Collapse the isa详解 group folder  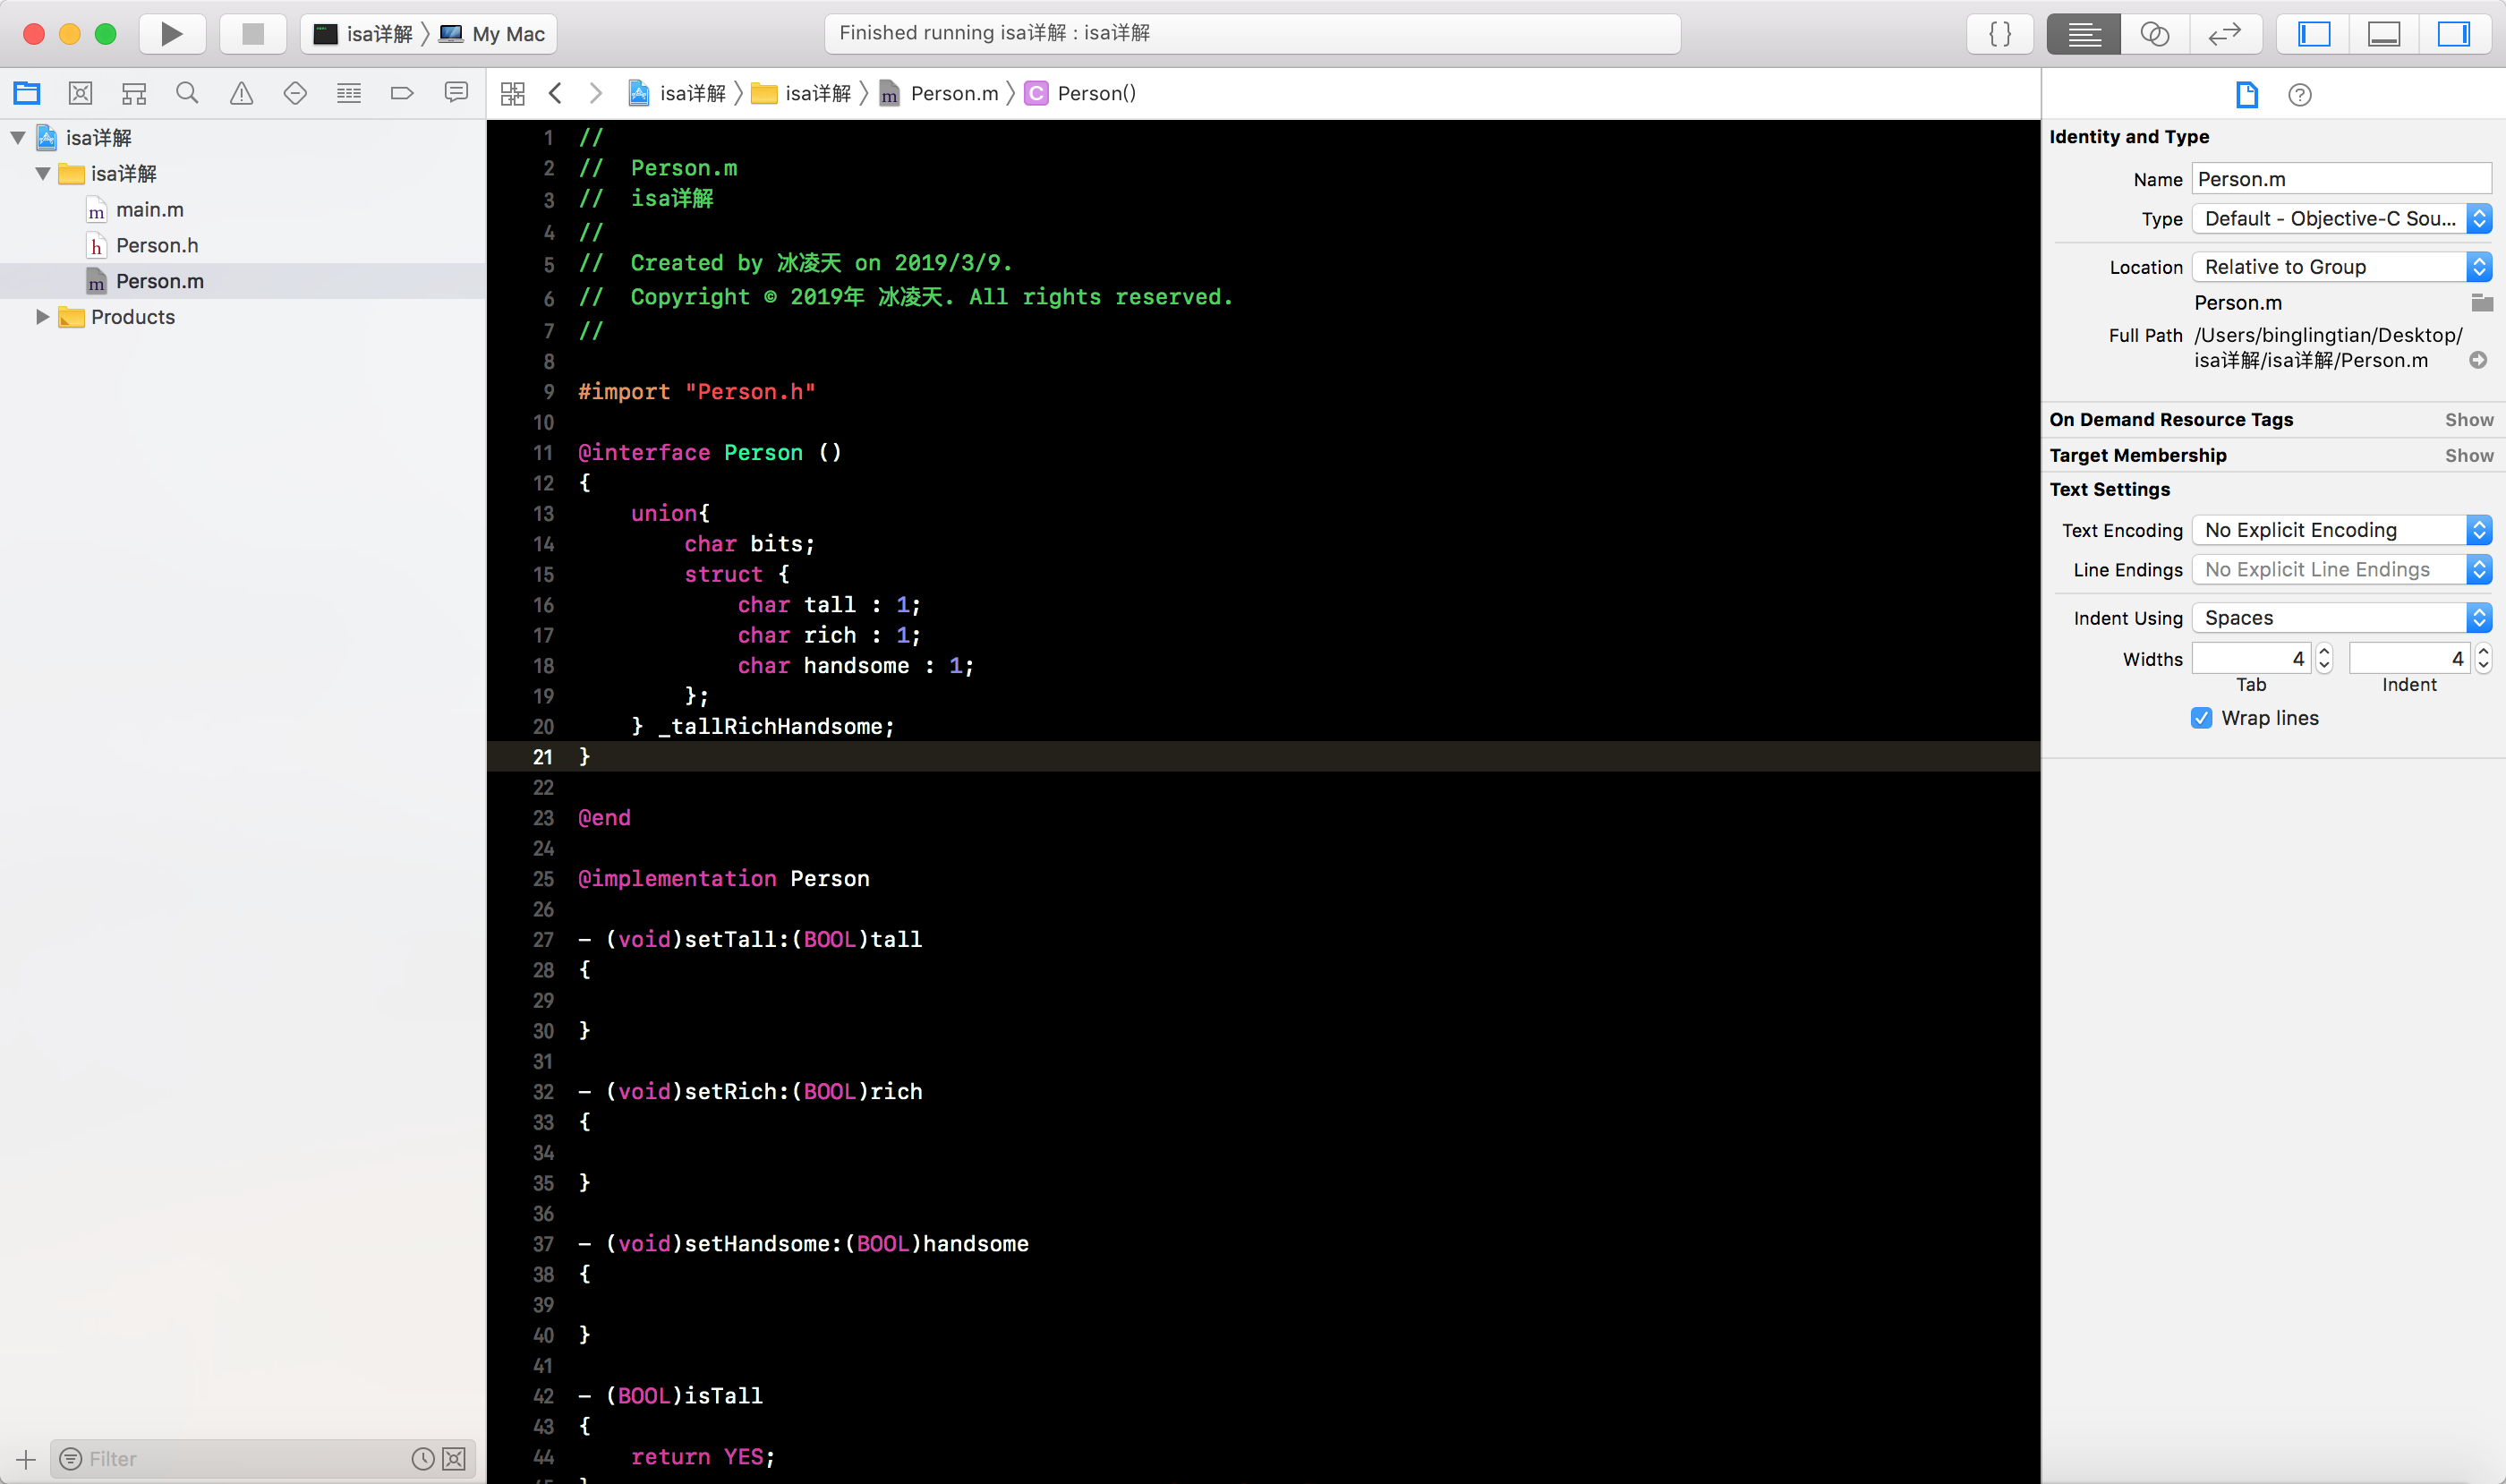pyautogui.click(x=43, y=174)
